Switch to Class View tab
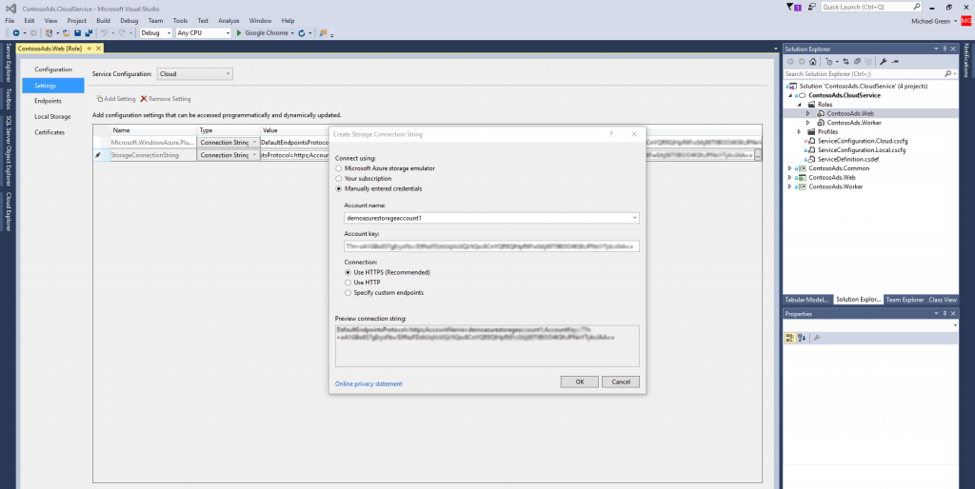 click(x=943, y=300)
